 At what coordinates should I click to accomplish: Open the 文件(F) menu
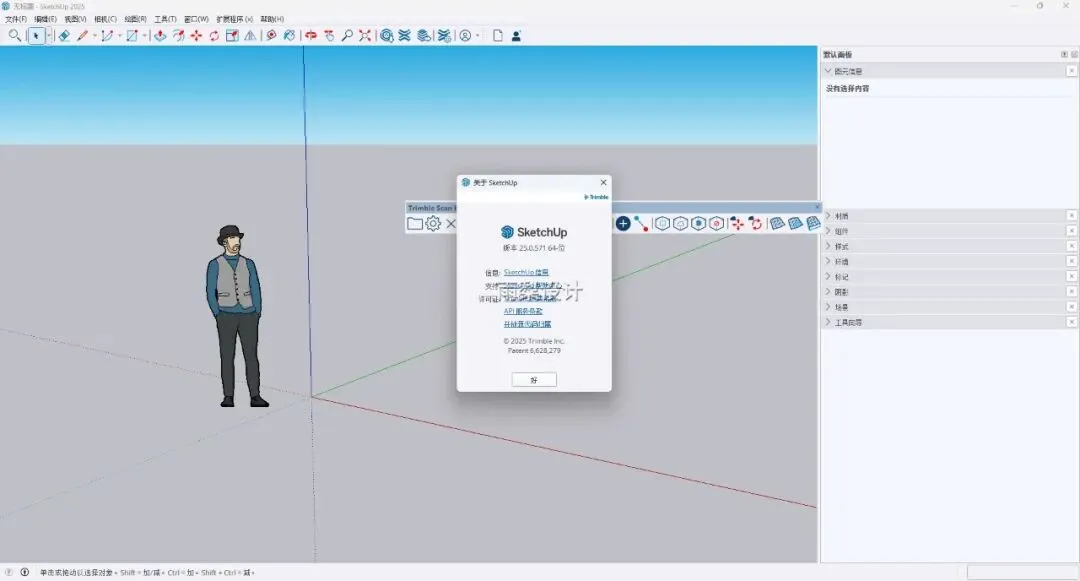(x=16, y=19)
